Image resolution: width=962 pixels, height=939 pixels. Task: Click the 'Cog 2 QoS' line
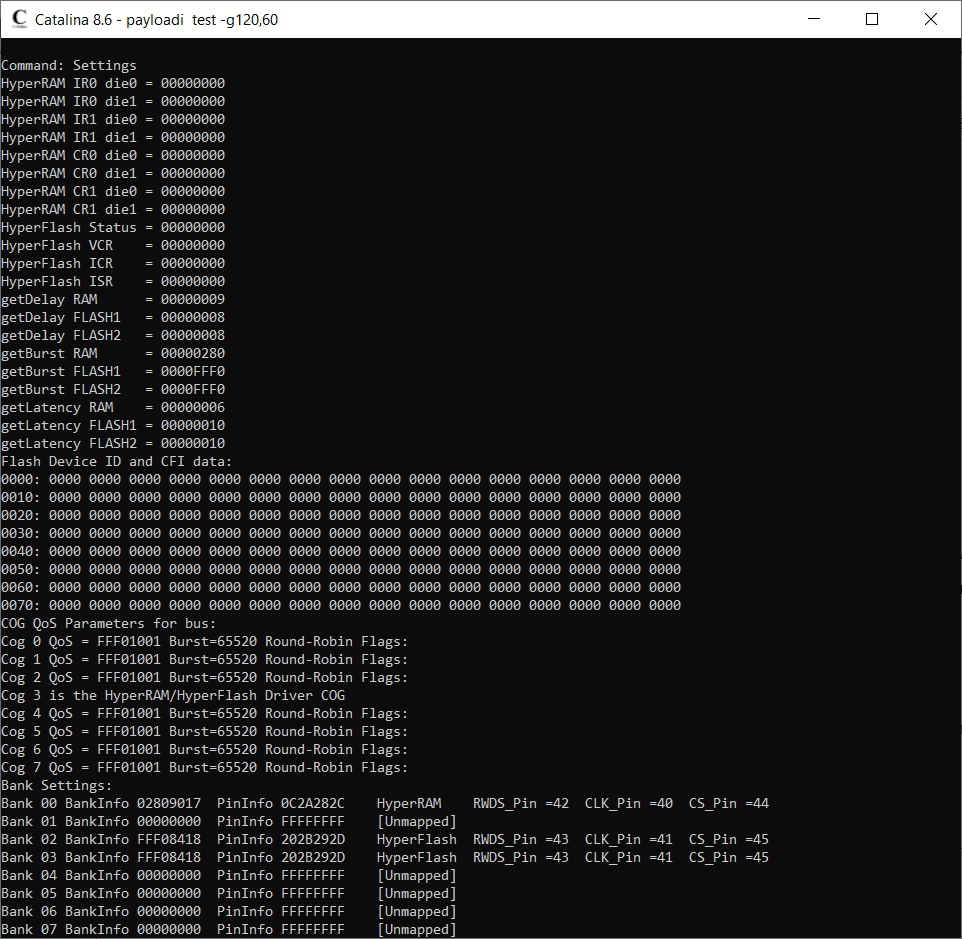click(205, 677)
